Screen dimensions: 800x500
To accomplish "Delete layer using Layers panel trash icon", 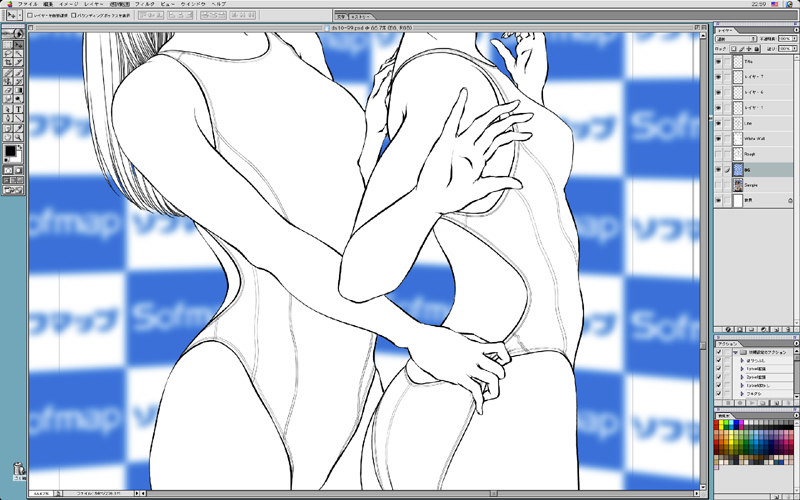I will [x=788, y=329].
